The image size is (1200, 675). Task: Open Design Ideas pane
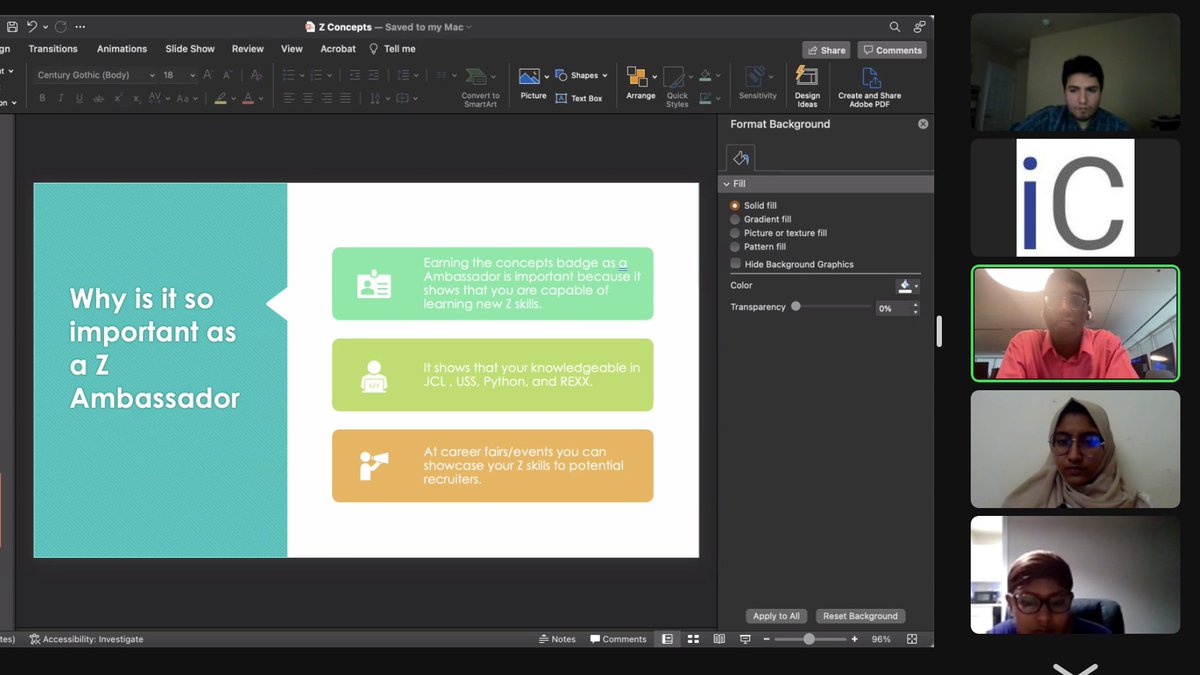(x=807, y=86)
